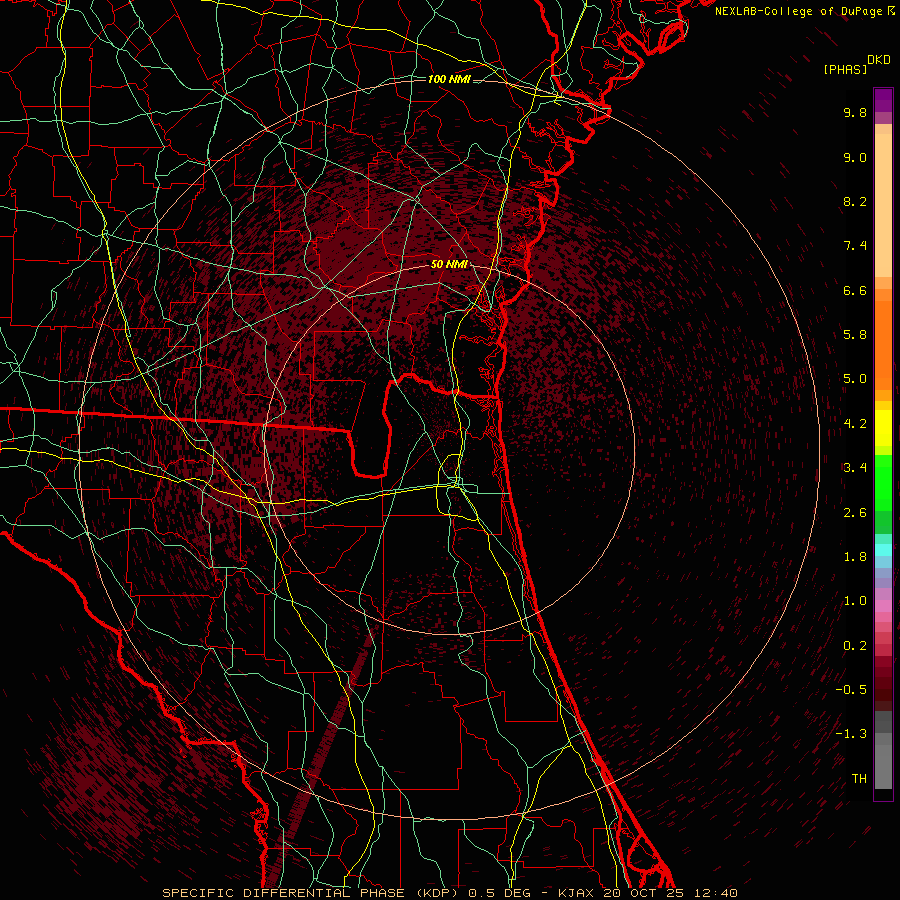This screenshot has width=900, height=900.
Task: Pick the peach swatch beside 8.2
Action: (883, 205)
